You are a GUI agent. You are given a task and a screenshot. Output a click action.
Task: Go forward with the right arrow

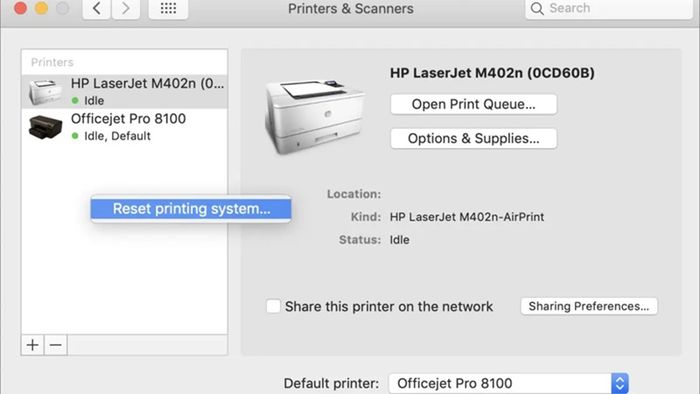126,8
